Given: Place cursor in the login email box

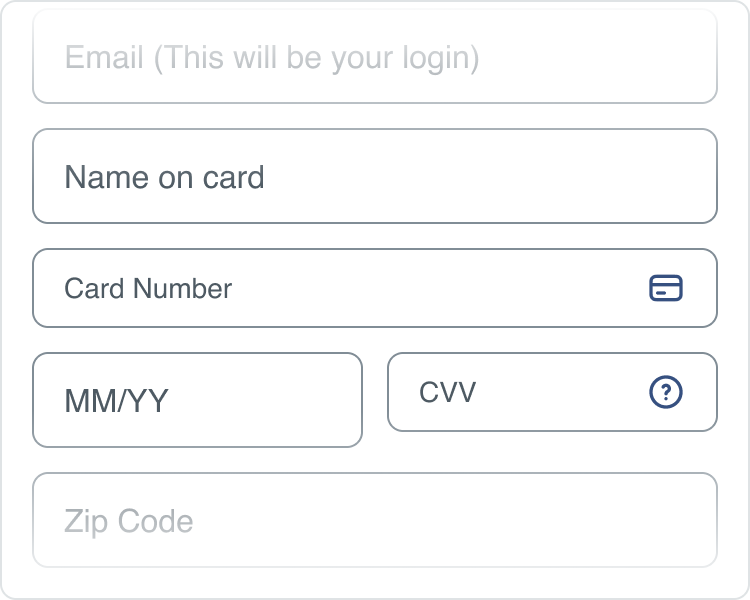Looking at the screenshot, I should (375, 57).
